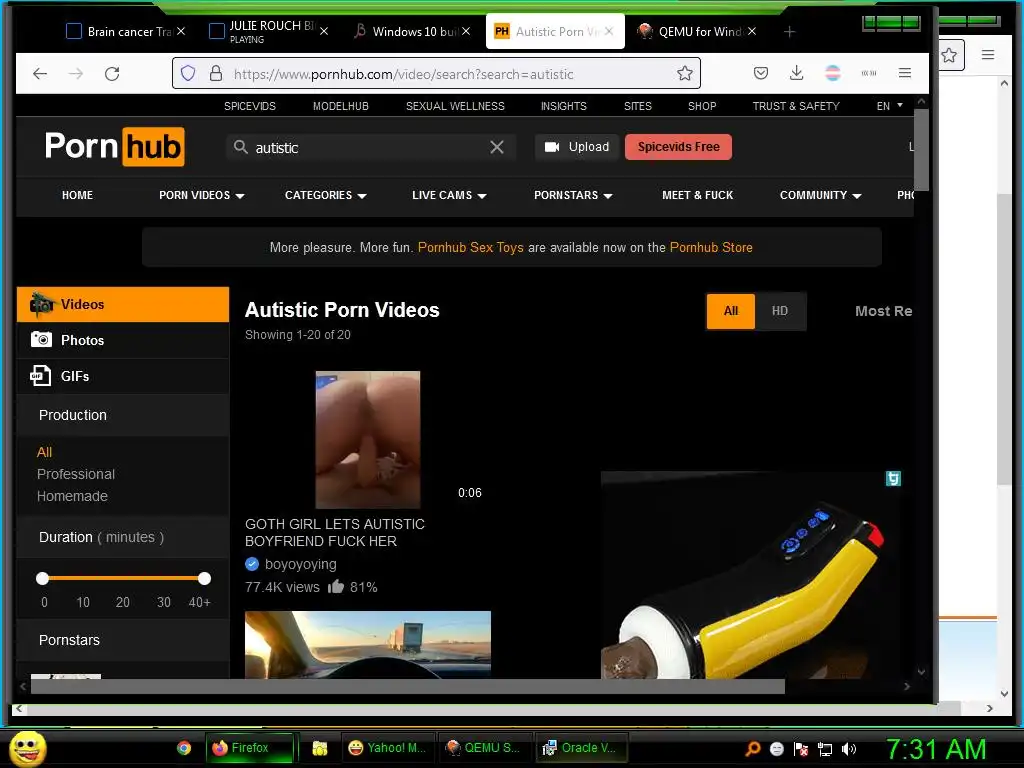This screenshot has height=768, width=1024.
Task: Switch to Oracle VirtualBox taskbar button
Action: pyautogui.click(x=581, y=748)
